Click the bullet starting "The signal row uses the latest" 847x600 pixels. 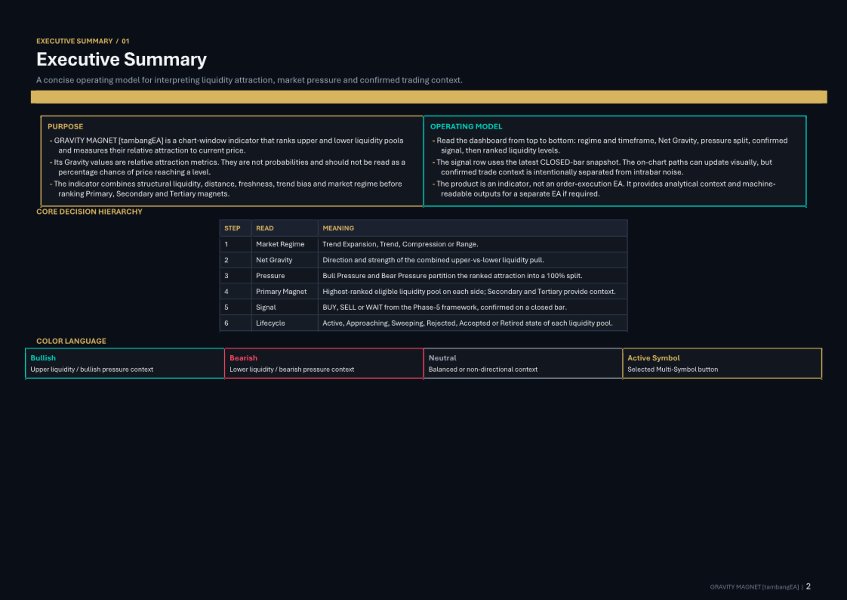click(602, 167)
